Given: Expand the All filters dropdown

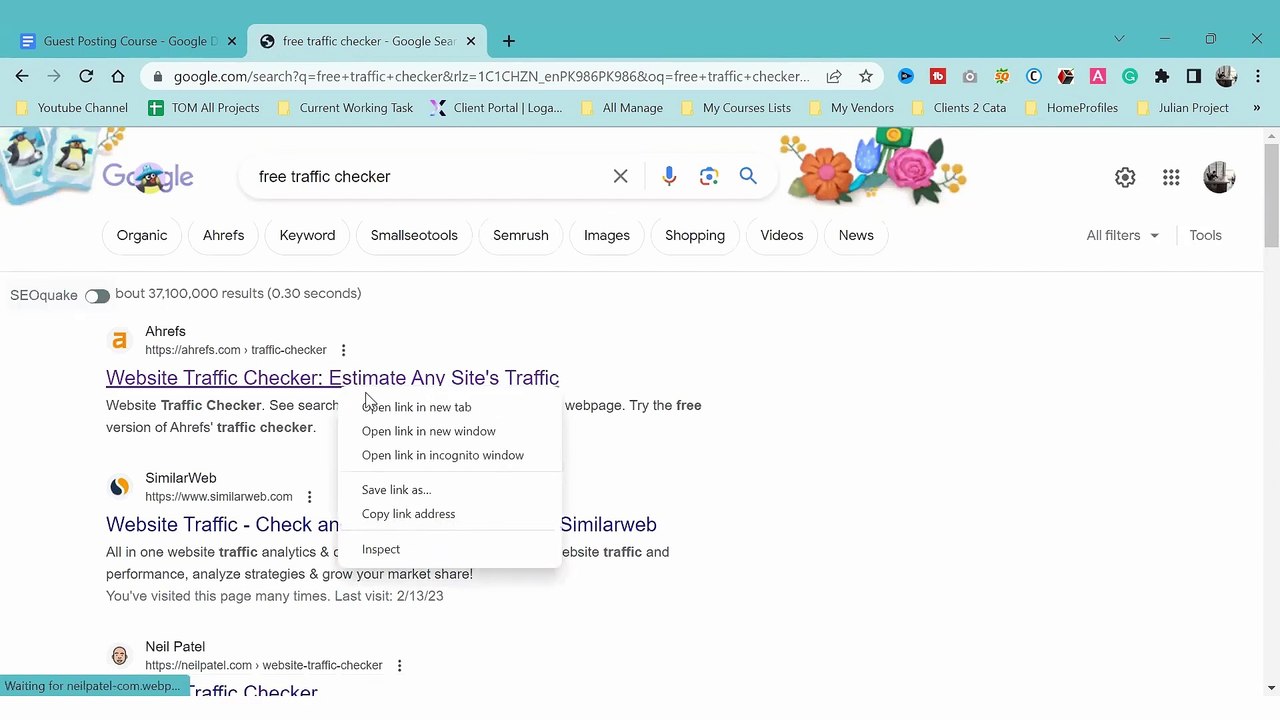Looking at the screenshot, I should tap(1123, 235).
